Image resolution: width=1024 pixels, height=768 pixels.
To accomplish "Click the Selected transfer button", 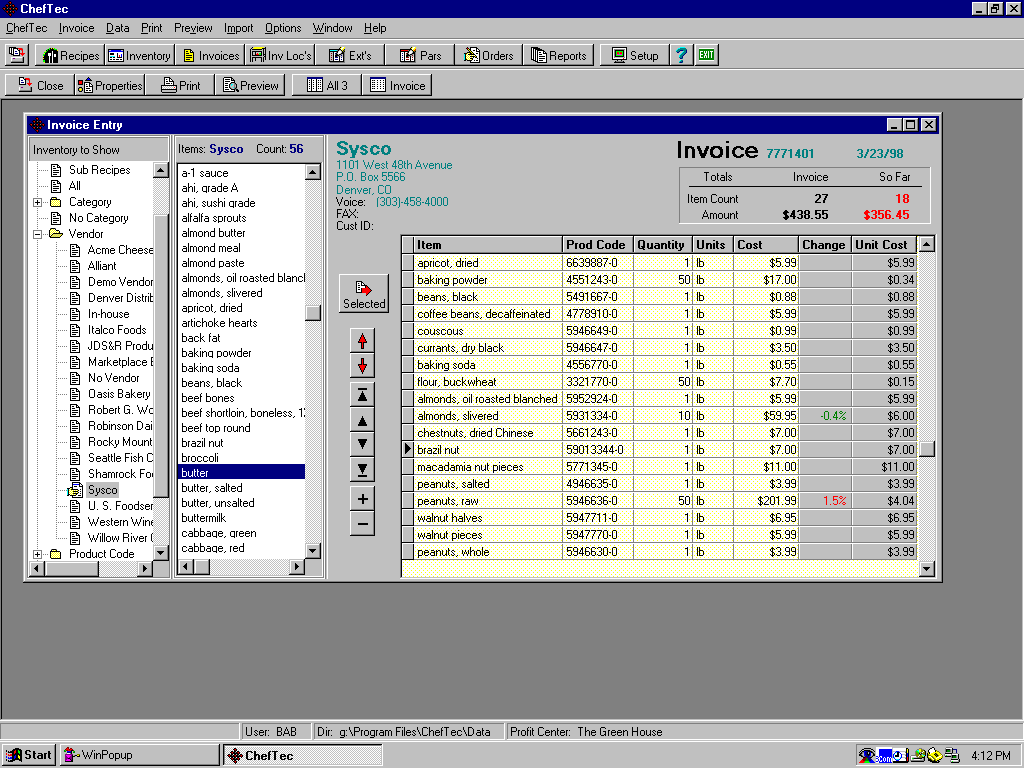I will (x=364, y=293).
